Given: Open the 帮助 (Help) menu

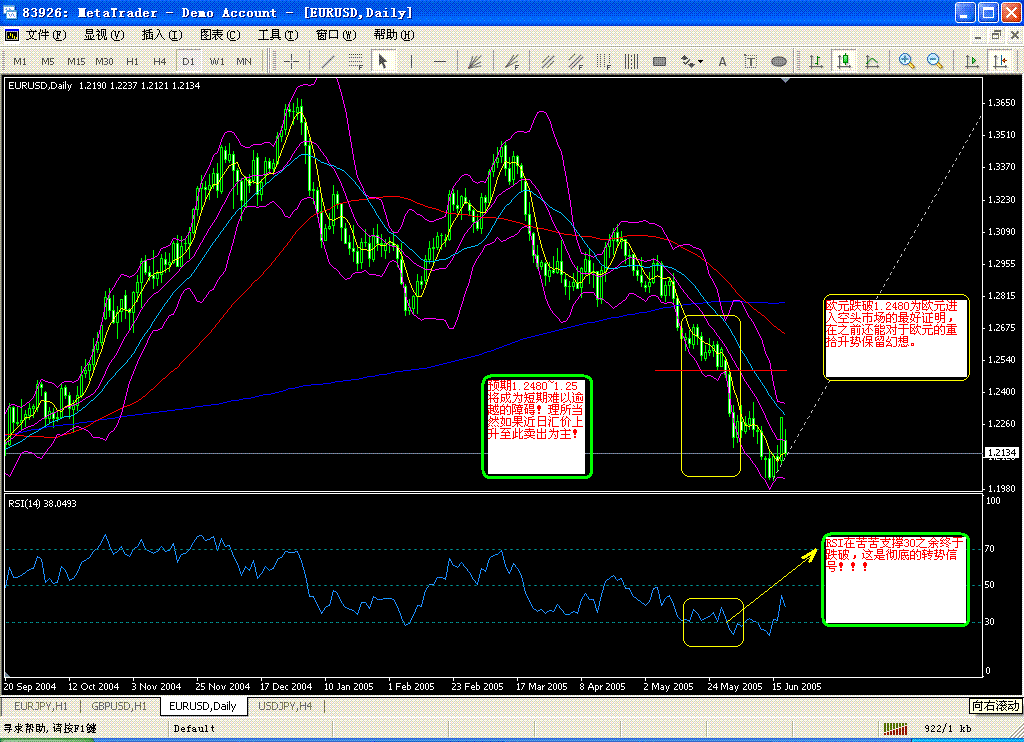Looking at the screenshot, I should point(394,35).
